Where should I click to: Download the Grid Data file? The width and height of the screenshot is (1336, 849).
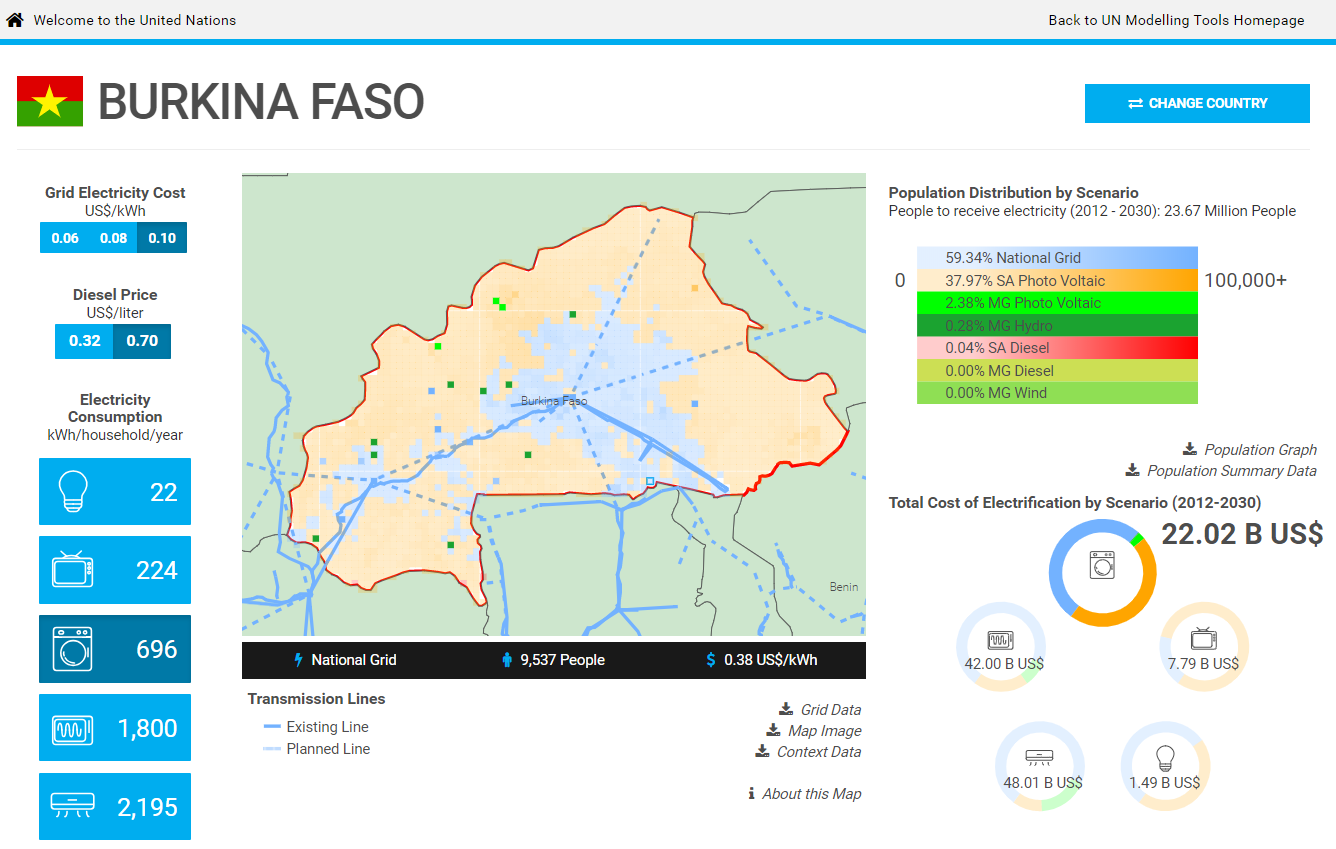(x=829, y=710)
